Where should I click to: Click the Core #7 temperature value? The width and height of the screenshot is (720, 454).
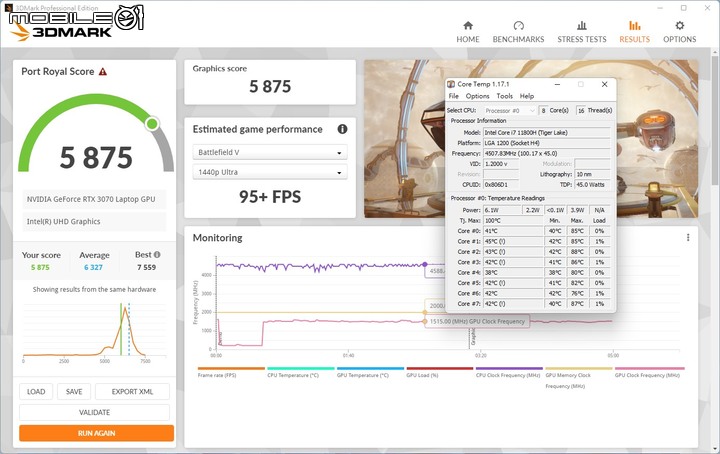click(513, 303)
